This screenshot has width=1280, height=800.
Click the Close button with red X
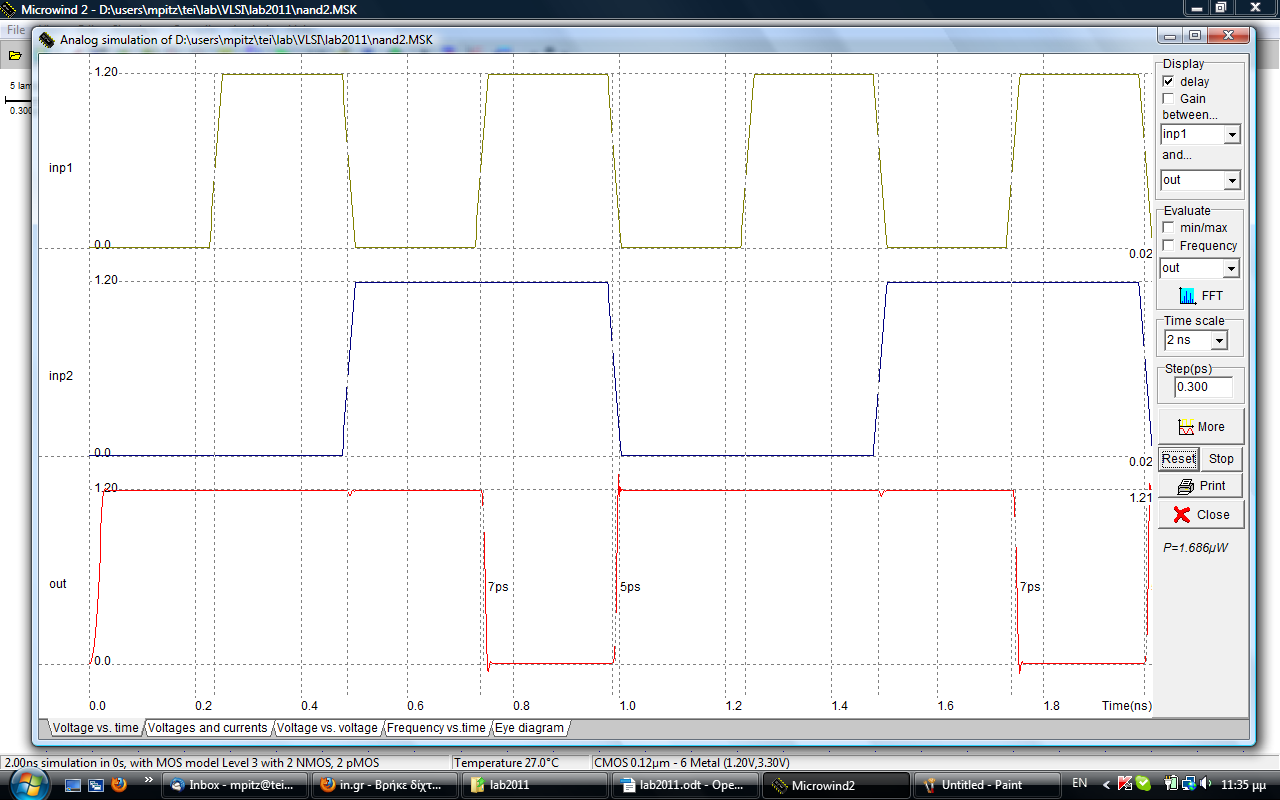click(1201, 514)
